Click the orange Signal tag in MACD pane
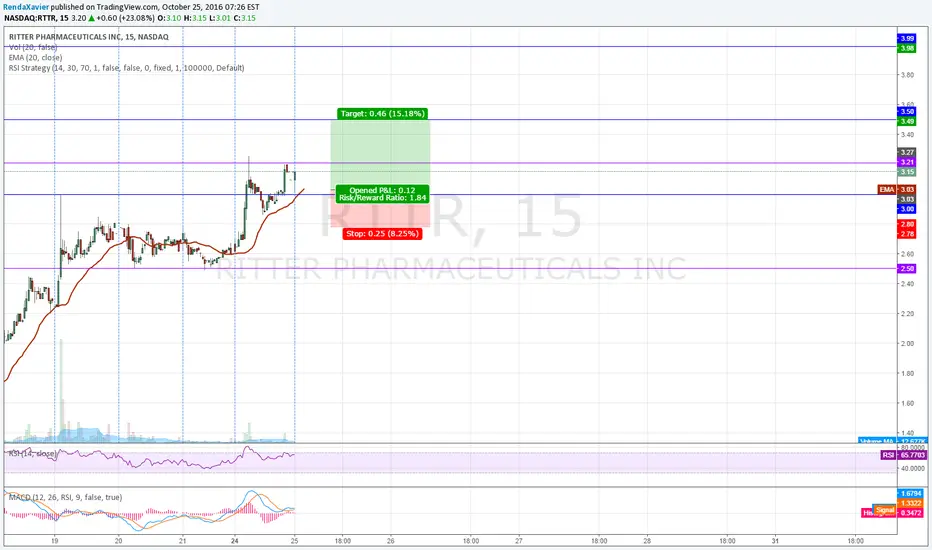Screen dimensions: 932x550 [x=884, y=510]
